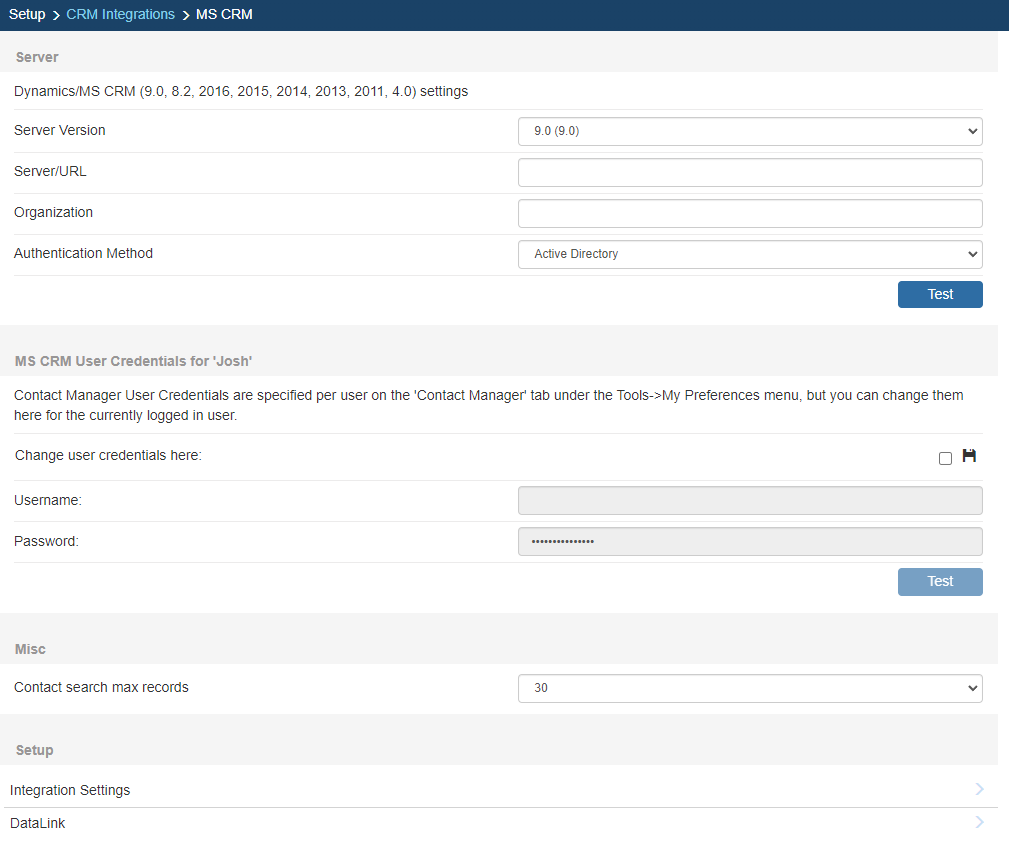This screenshot has height=844, width=1009.
Task: Click the Server section heading
Action: click(37, 57)
